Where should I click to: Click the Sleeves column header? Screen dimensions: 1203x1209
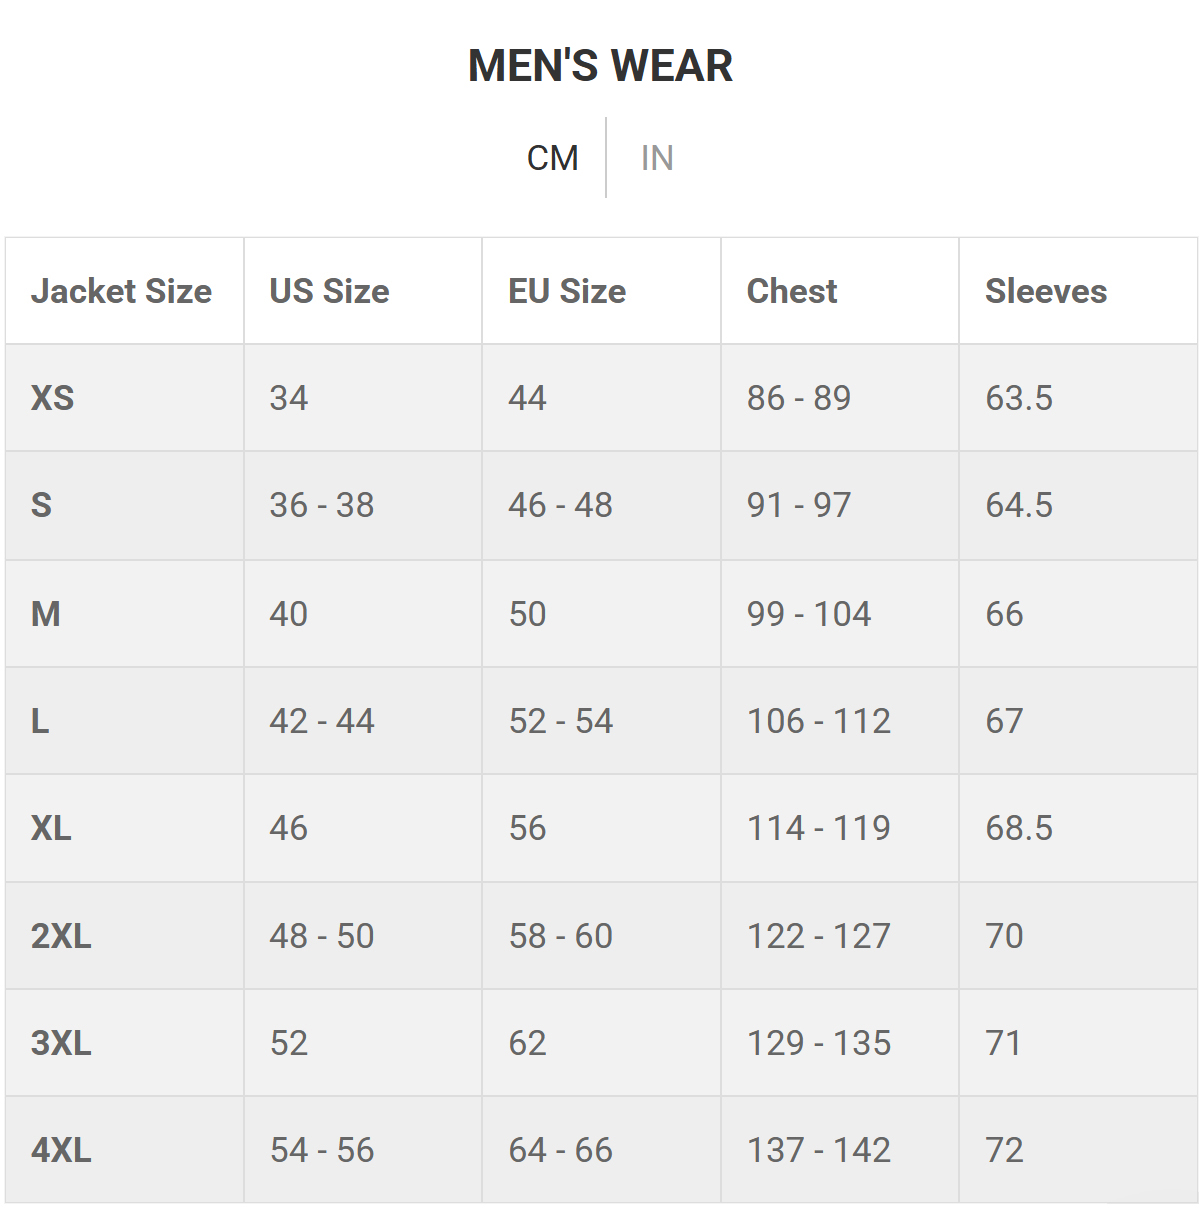pyautogui.click(x=1046, y=291)
